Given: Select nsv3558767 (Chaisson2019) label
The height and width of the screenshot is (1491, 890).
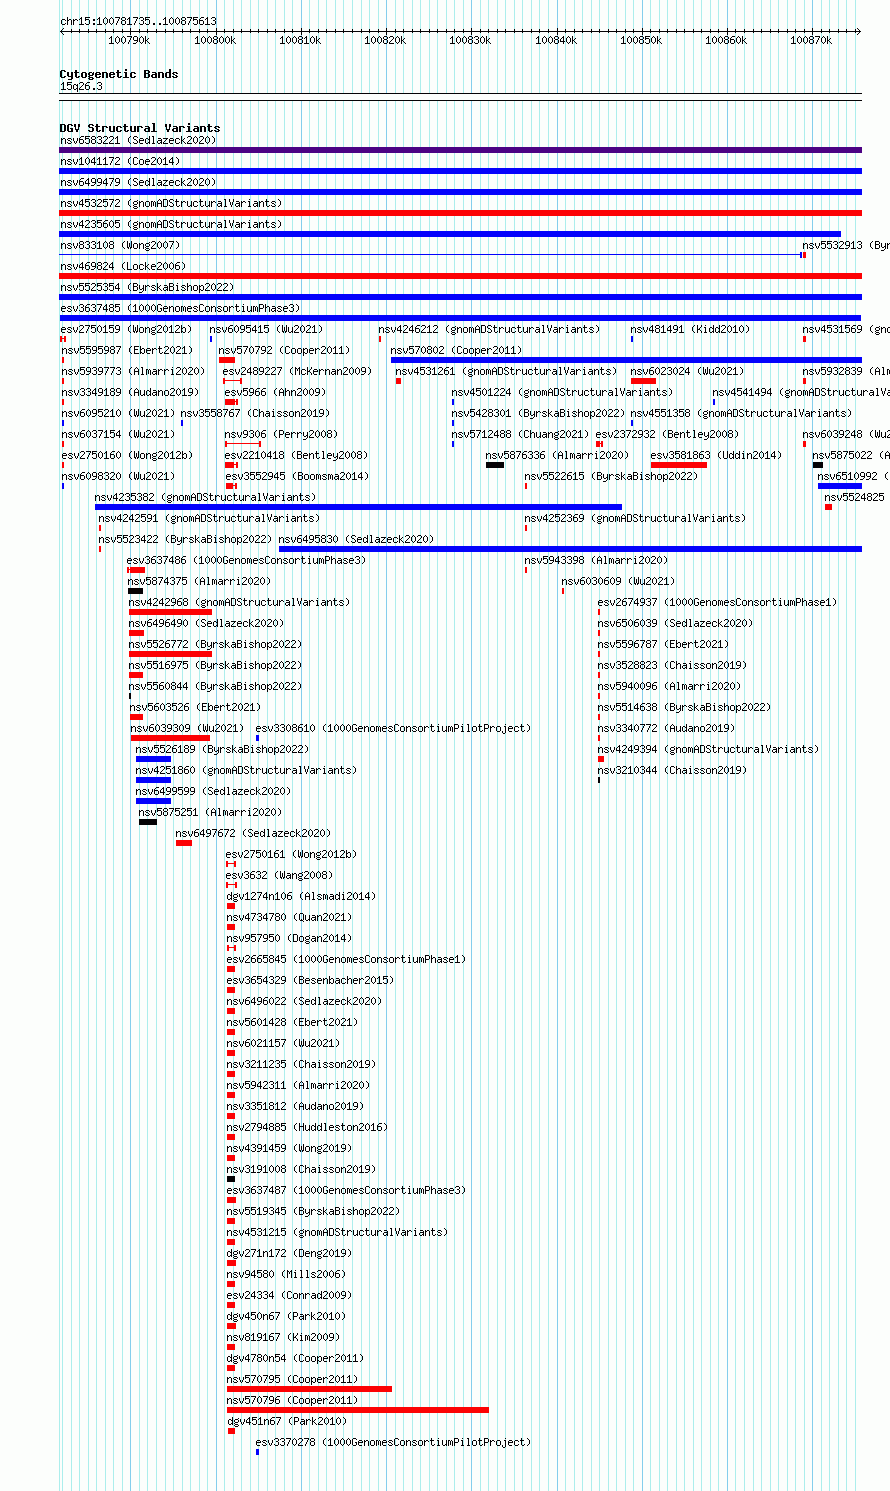Looking at the screenshot, I should click(255, 413).
